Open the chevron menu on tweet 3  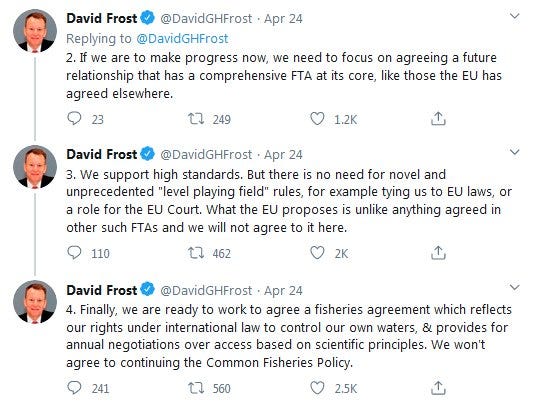point(514,152)
